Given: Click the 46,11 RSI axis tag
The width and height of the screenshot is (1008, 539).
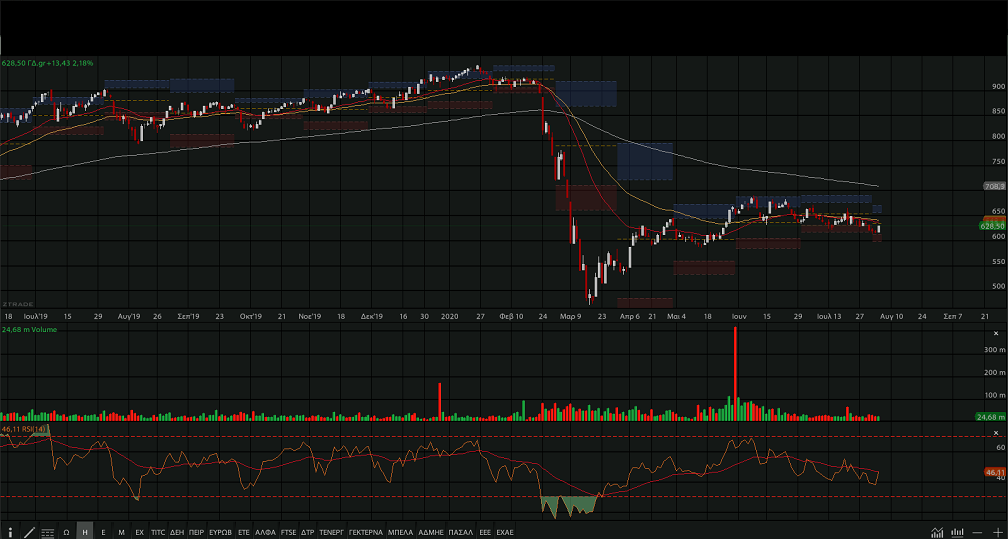Looking at the screenshot, I should click(995, 471).
